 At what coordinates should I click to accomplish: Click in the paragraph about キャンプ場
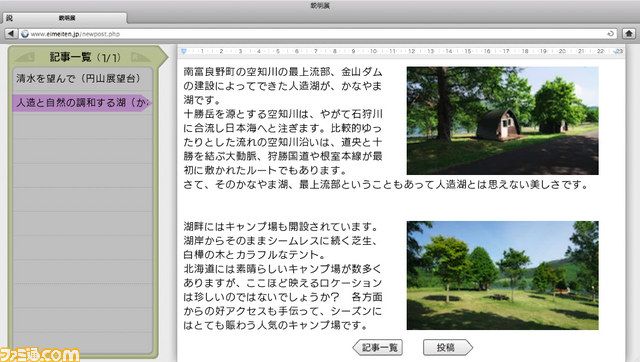click(x=283, y=275)
